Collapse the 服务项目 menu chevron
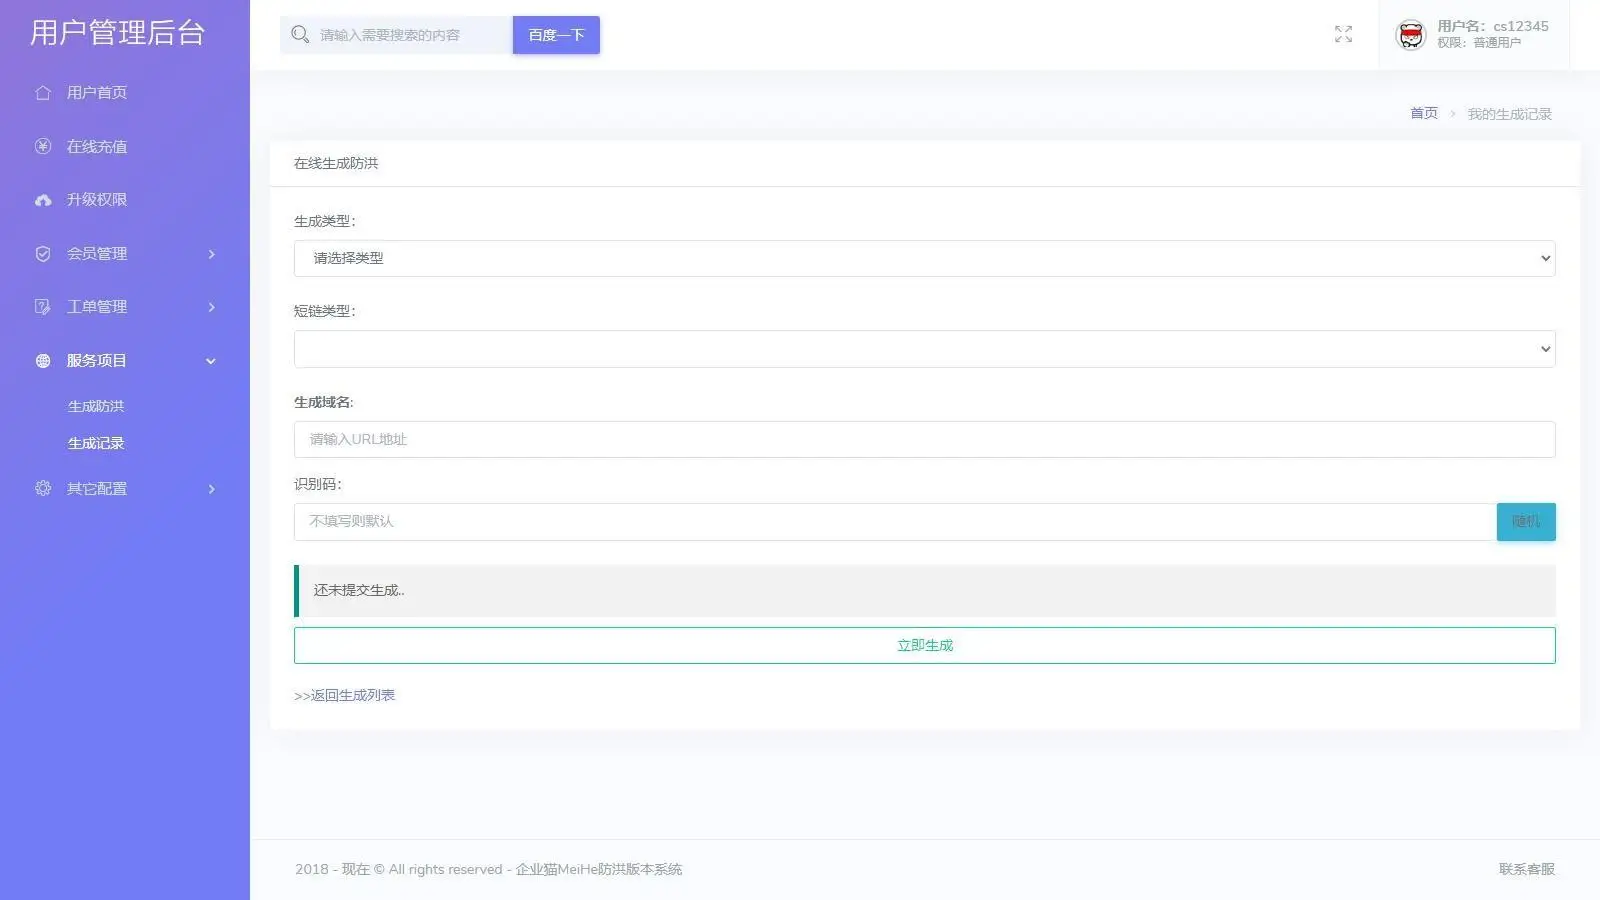The image size is (1600, 900). (211, 361)
